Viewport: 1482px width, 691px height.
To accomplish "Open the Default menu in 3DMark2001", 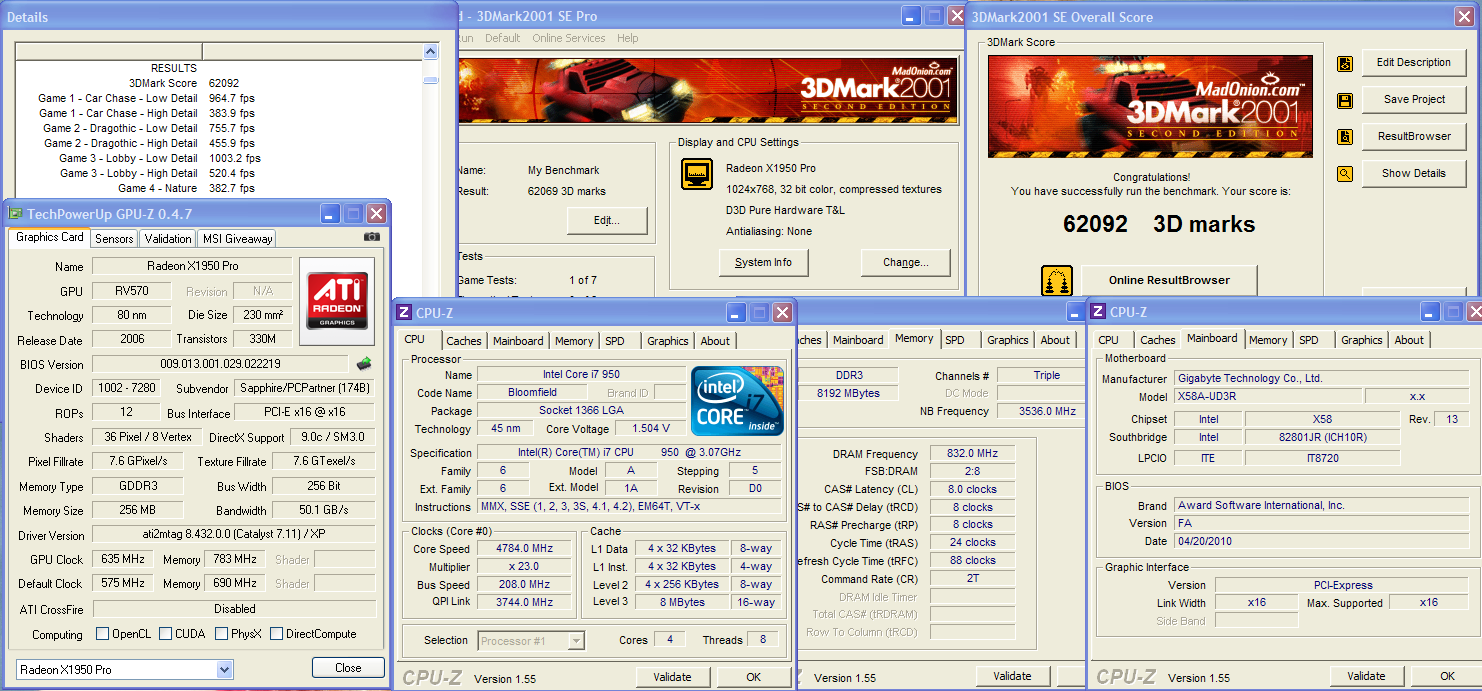I will (x=502, y=38).
